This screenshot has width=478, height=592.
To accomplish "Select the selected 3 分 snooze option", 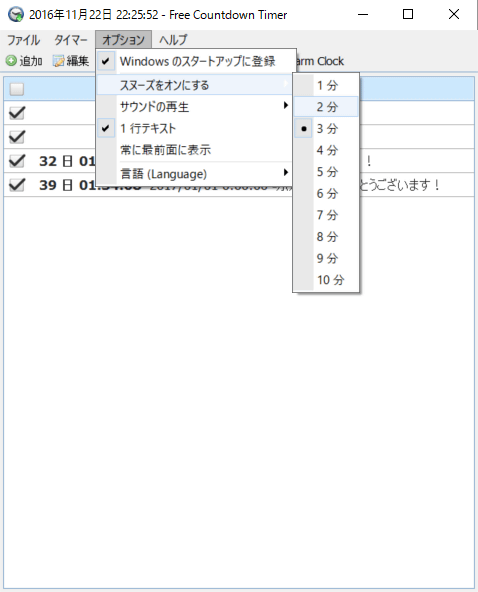I will 326,128.
